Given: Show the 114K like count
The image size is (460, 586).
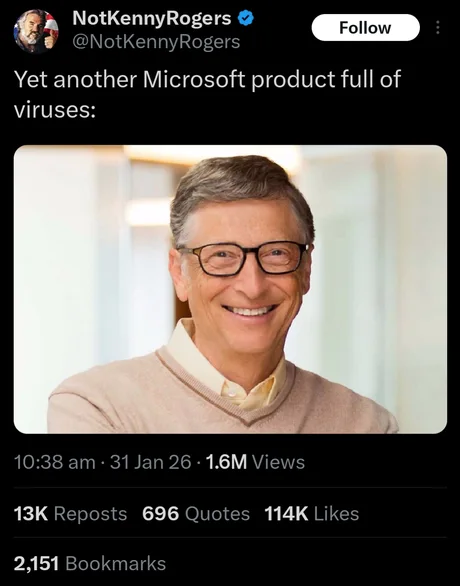Looking at the screenshot, I should click(286, 513).
